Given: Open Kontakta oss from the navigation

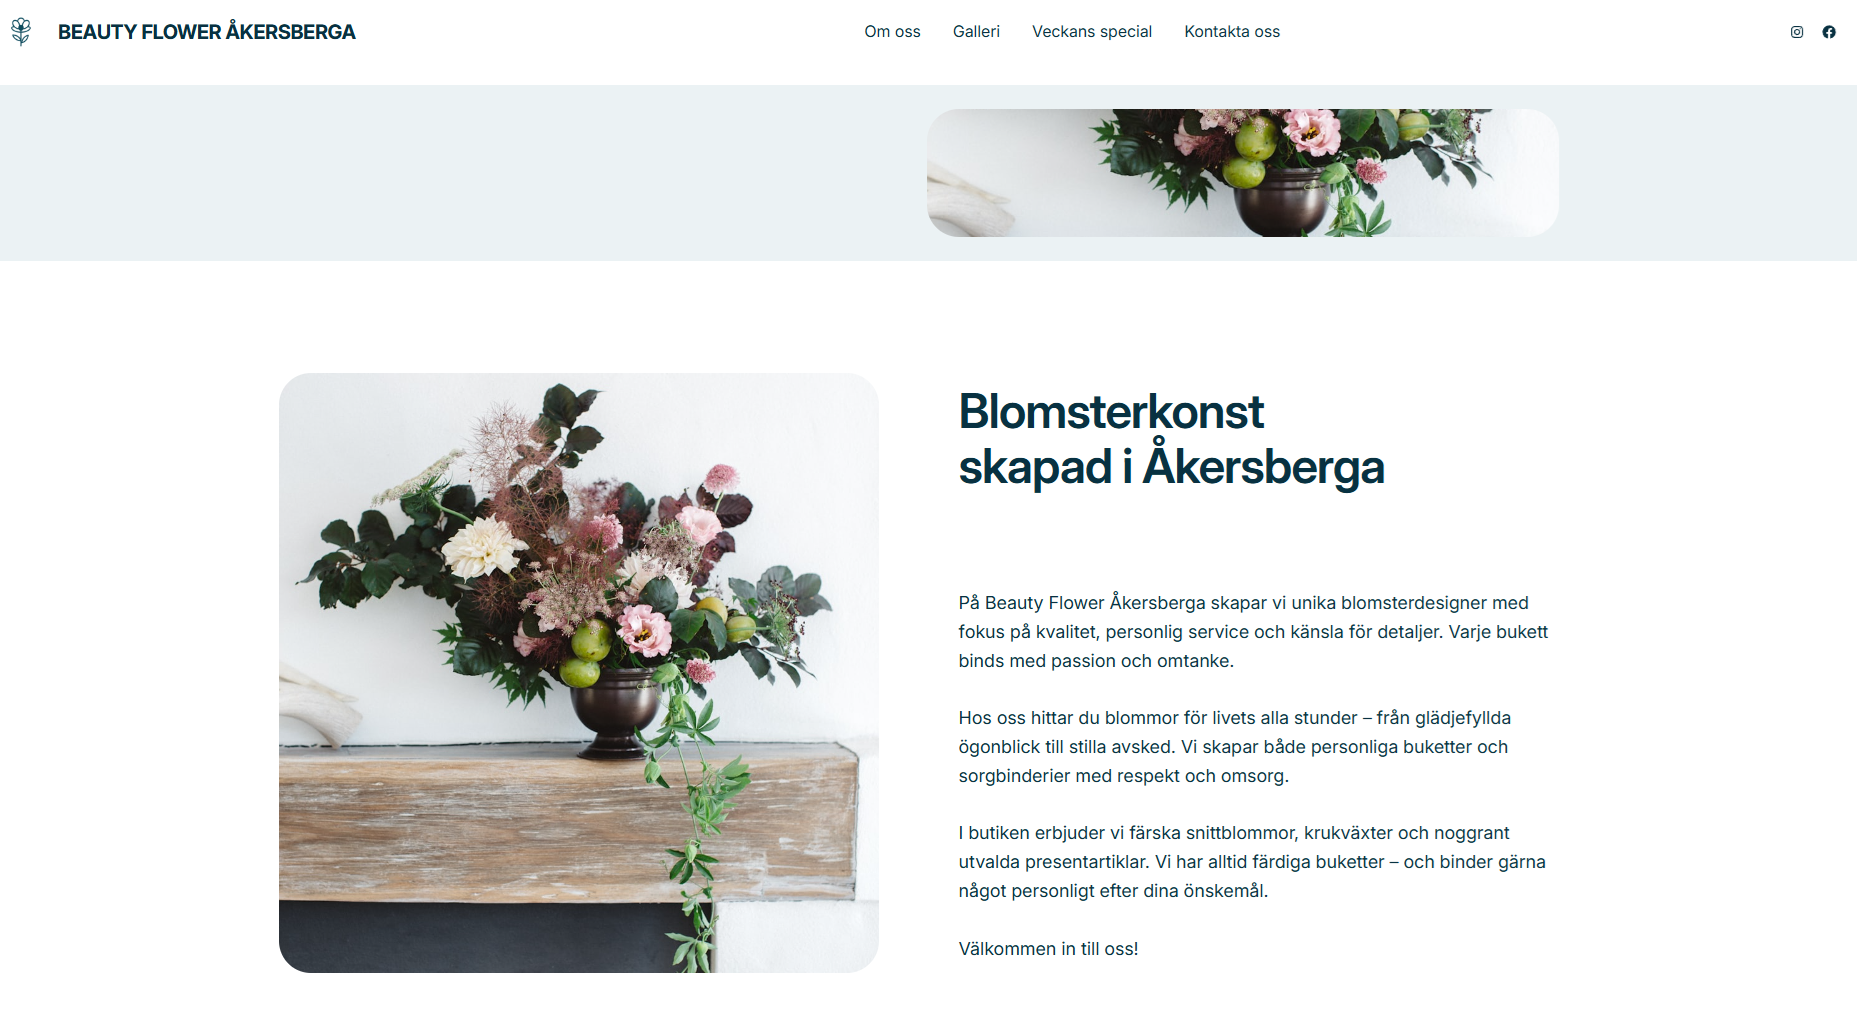Looking at the screenshot, I should pyautogui.click(x=1232, y=32).
